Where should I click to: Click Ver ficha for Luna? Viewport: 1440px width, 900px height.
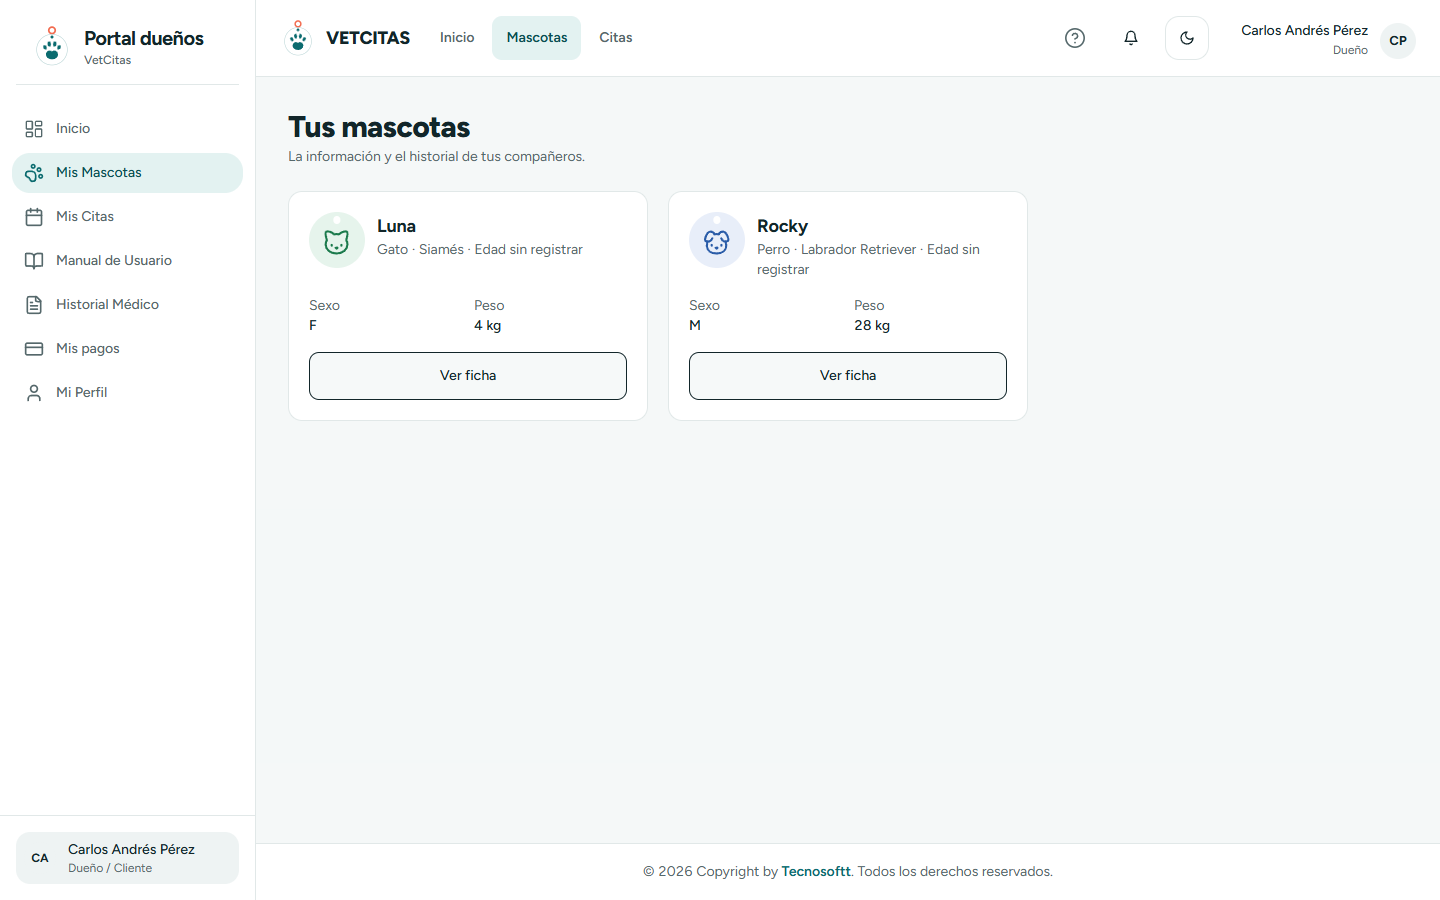tap(468, 376)
